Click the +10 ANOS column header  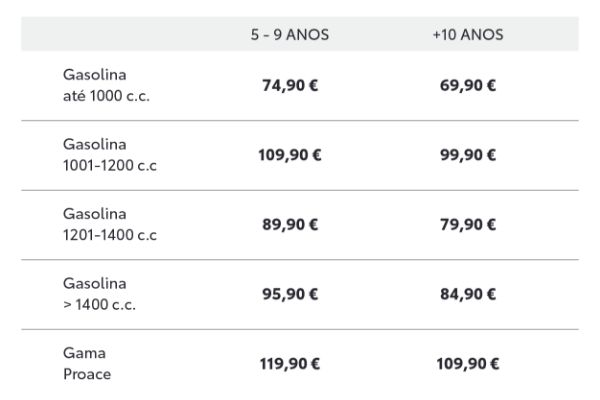[x=468, y=34]
